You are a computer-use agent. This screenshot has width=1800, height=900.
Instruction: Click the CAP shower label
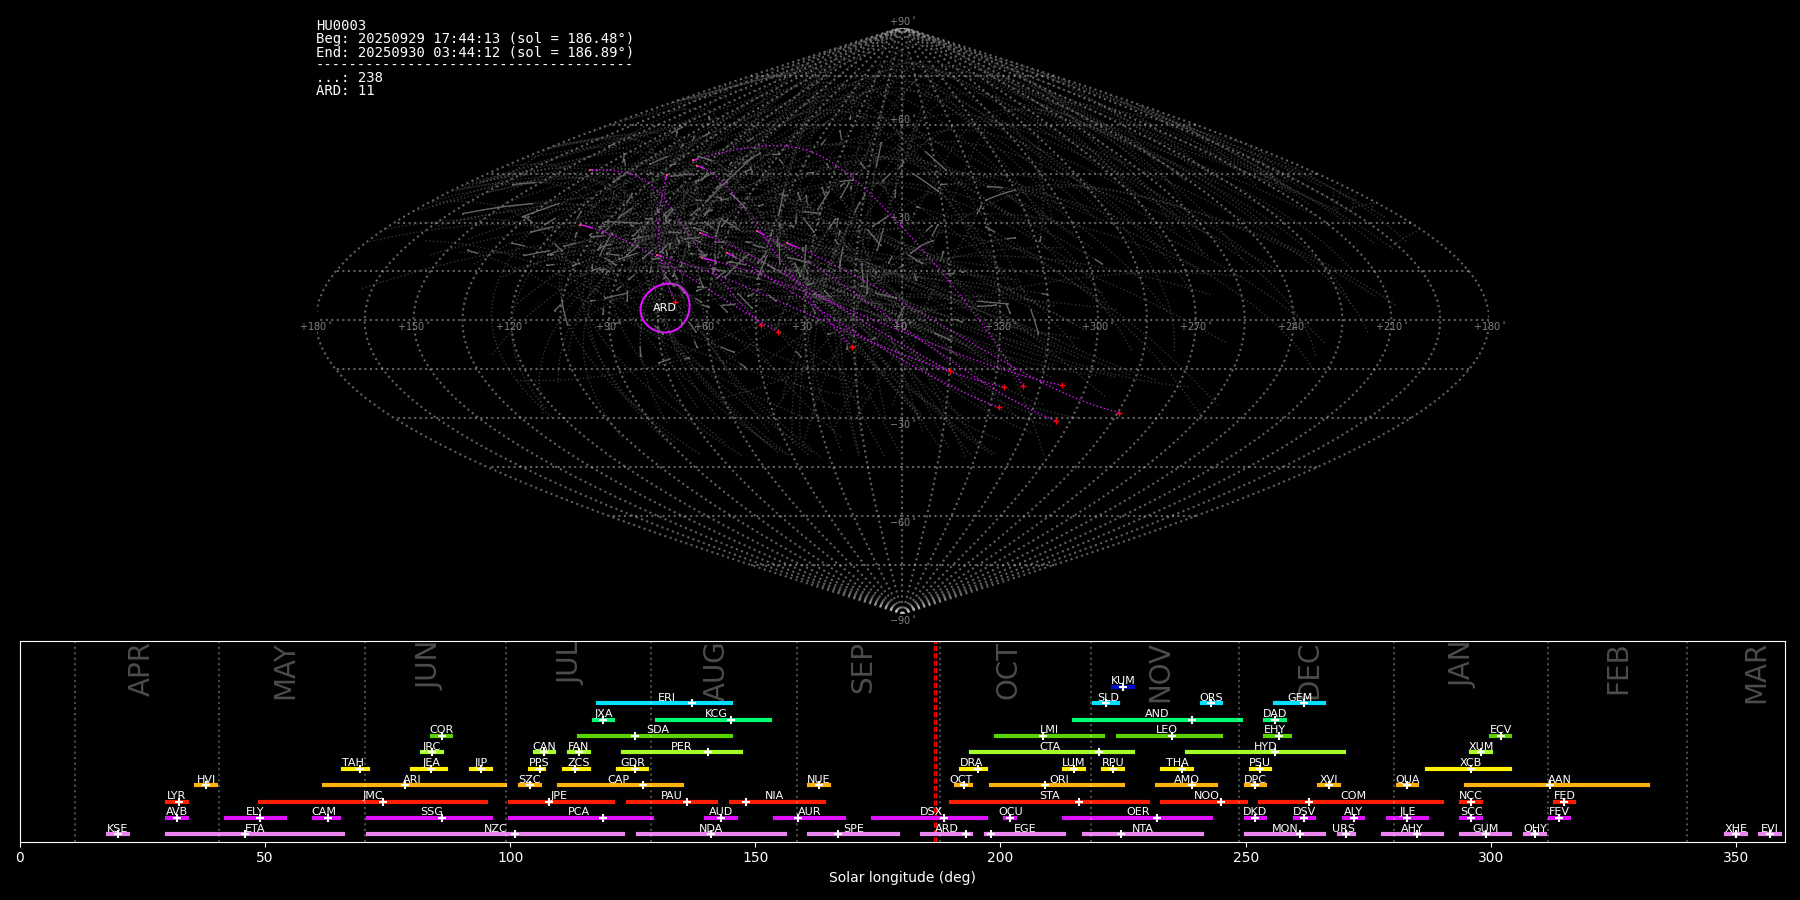[619, 780]
